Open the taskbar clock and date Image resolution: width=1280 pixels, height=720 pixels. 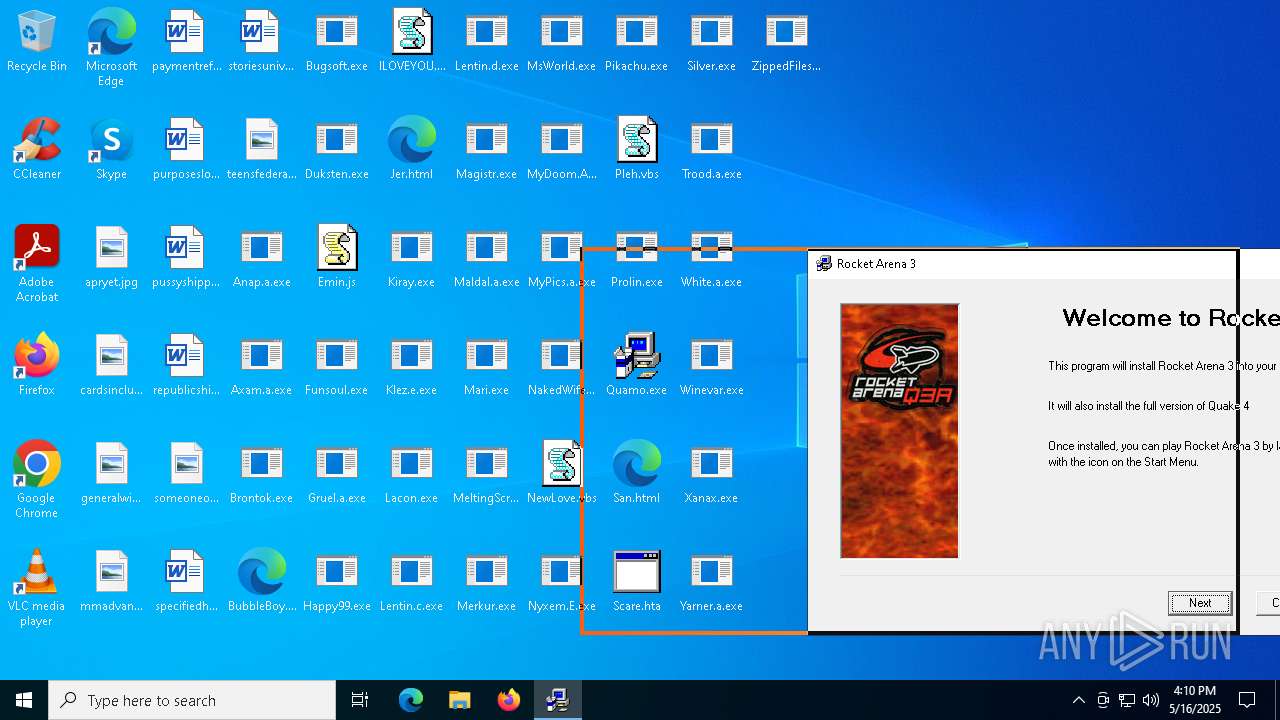[x=1195, y=700]
